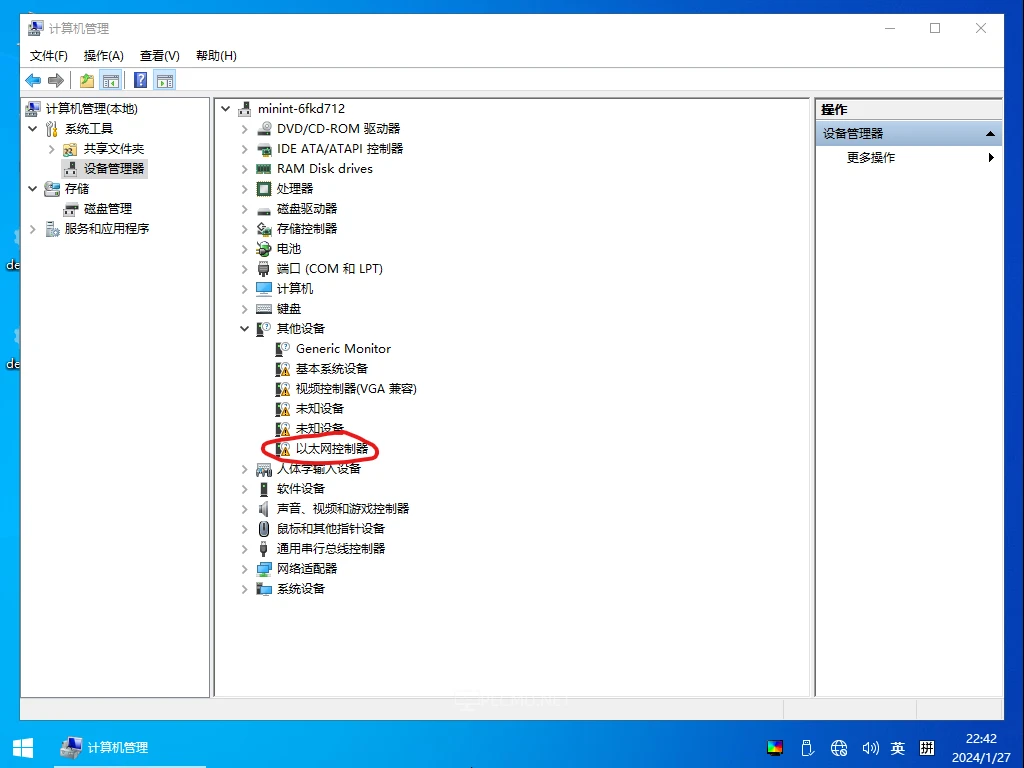
Task: Click the Windows Start button
Action: click(23, 748)
